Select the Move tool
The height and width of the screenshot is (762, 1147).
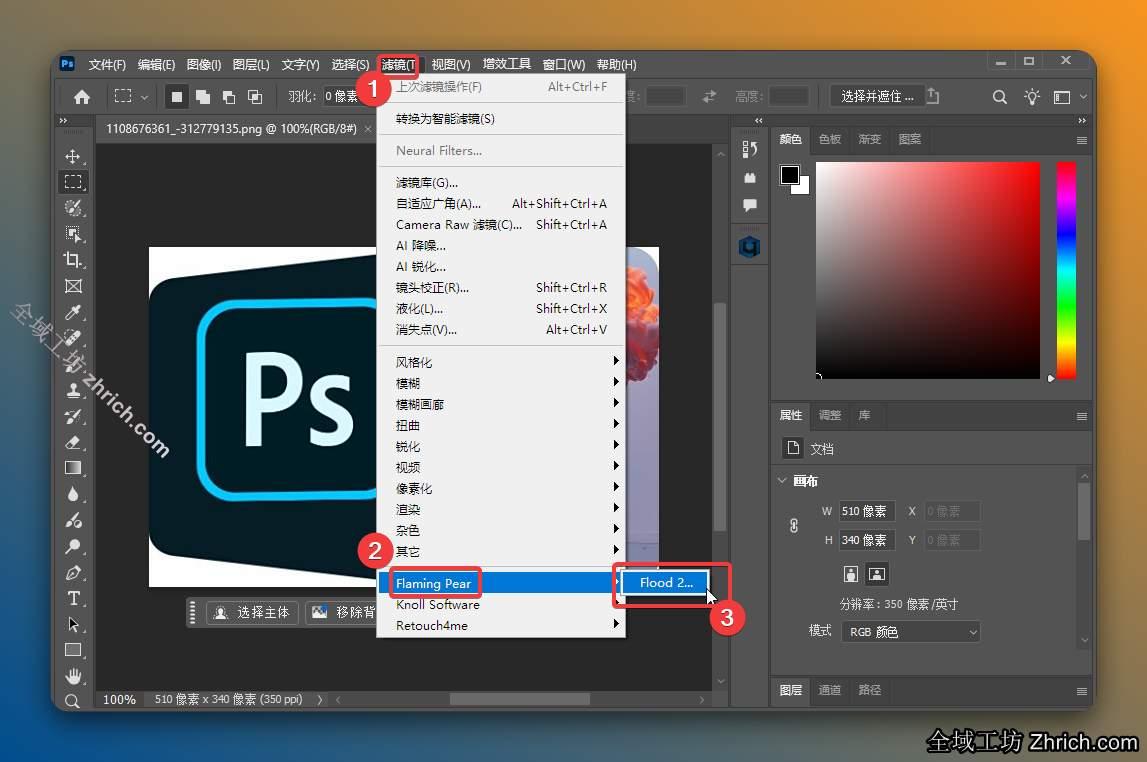click(72, 156)
